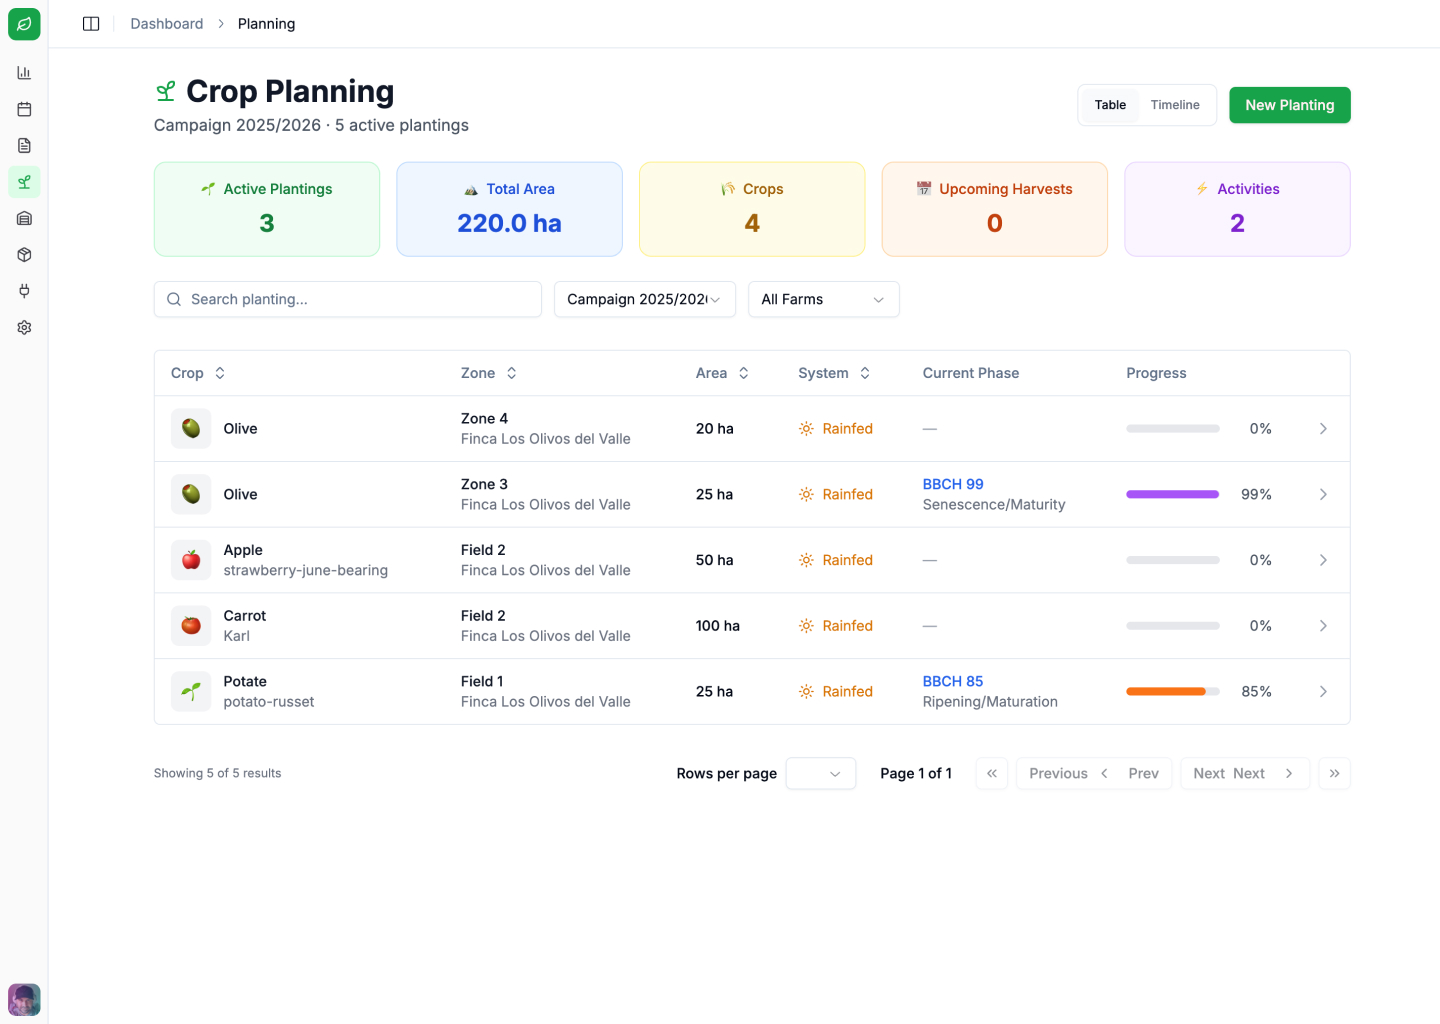
Task: Switch to the Timeline view
Action: coord(1175,104)
